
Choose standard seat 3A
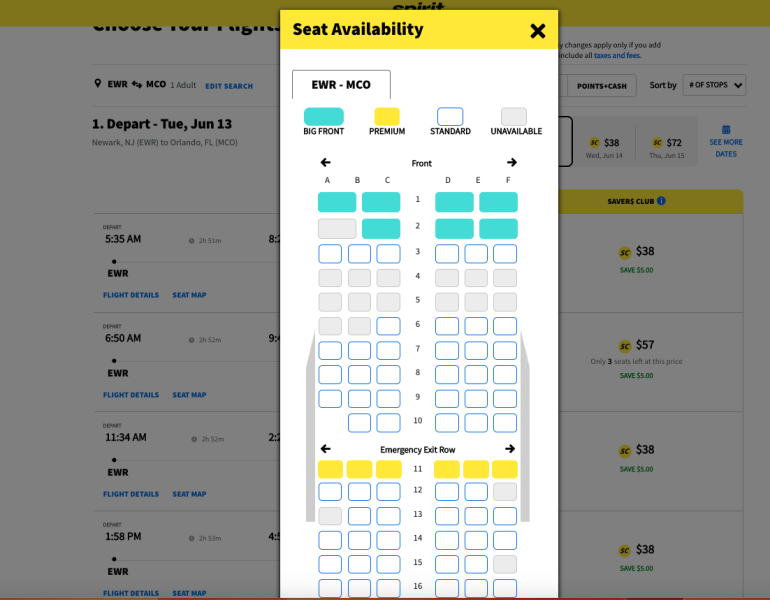pyautogui.click(x=330, y=254)
